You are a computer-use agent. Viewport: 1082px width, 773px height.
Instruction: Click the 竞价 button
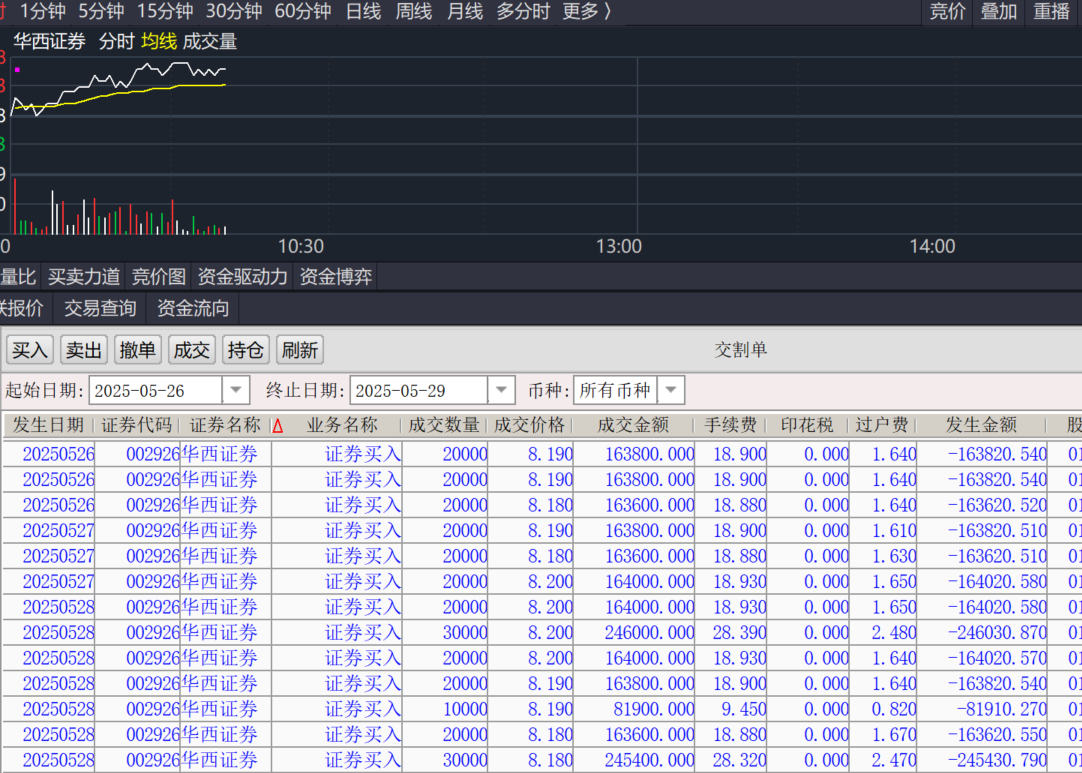[x=947, y=11]
